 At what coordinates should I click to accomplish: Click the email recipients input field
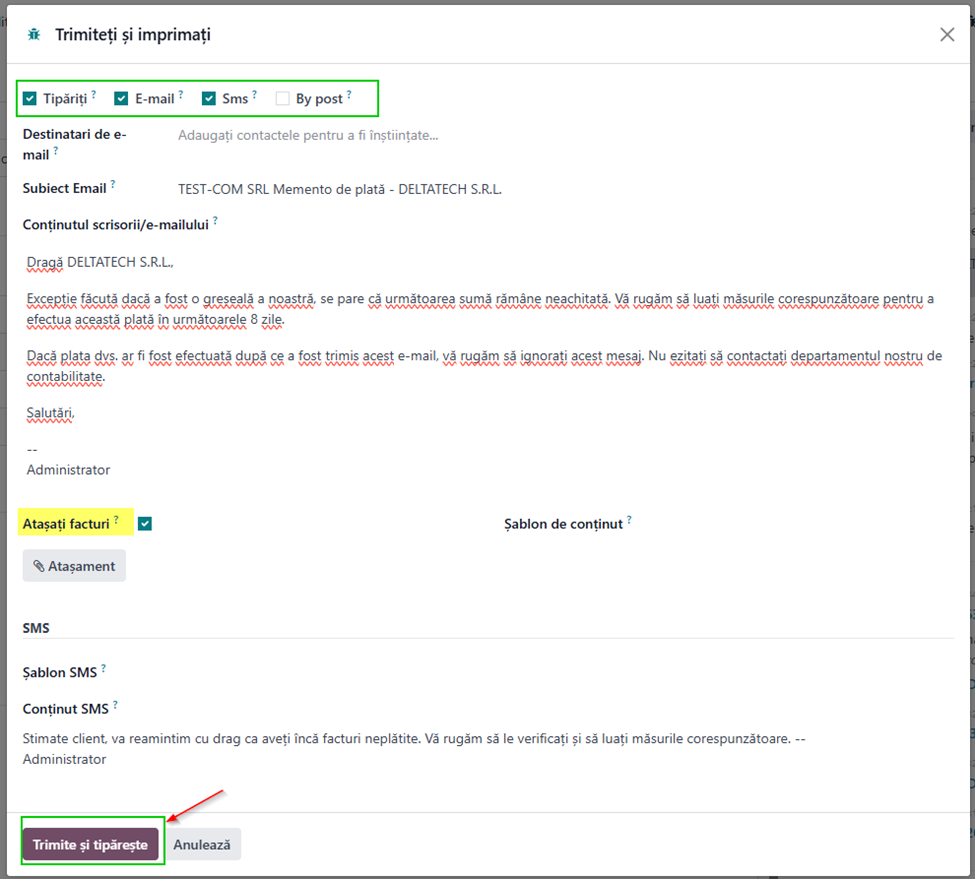[565, 136]
